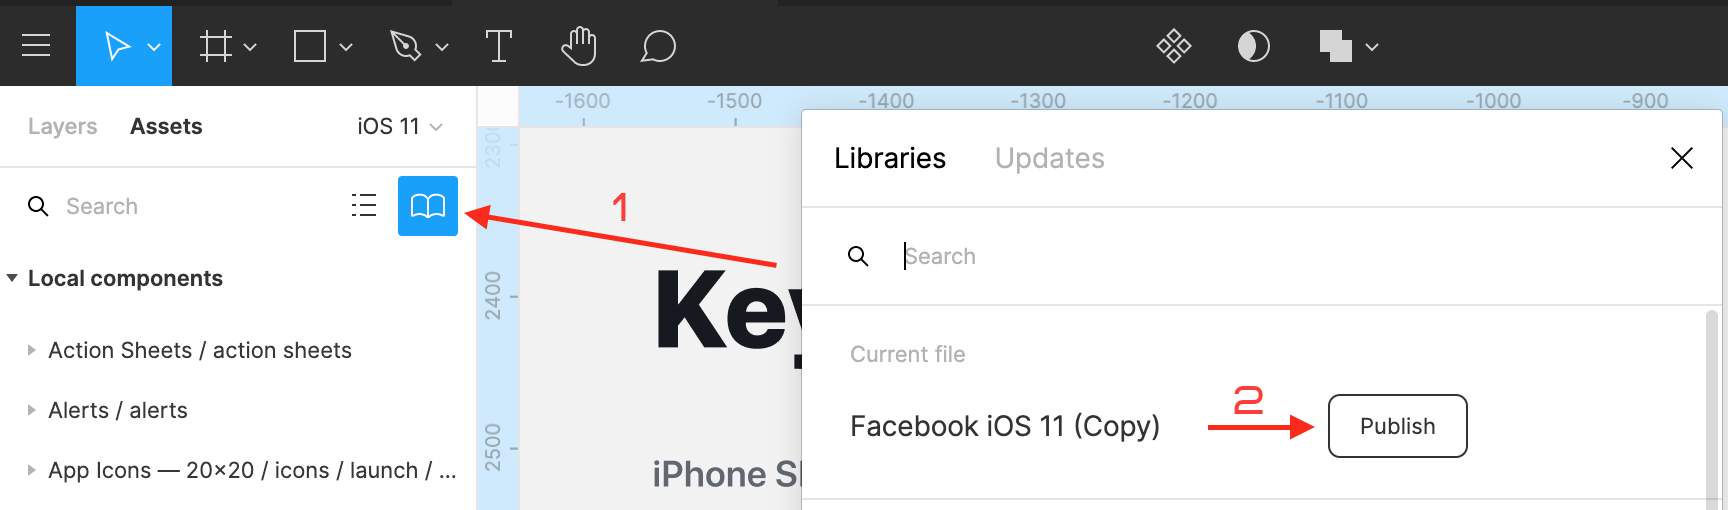
Task: Select the Comment tool
Action: (658, 46)
